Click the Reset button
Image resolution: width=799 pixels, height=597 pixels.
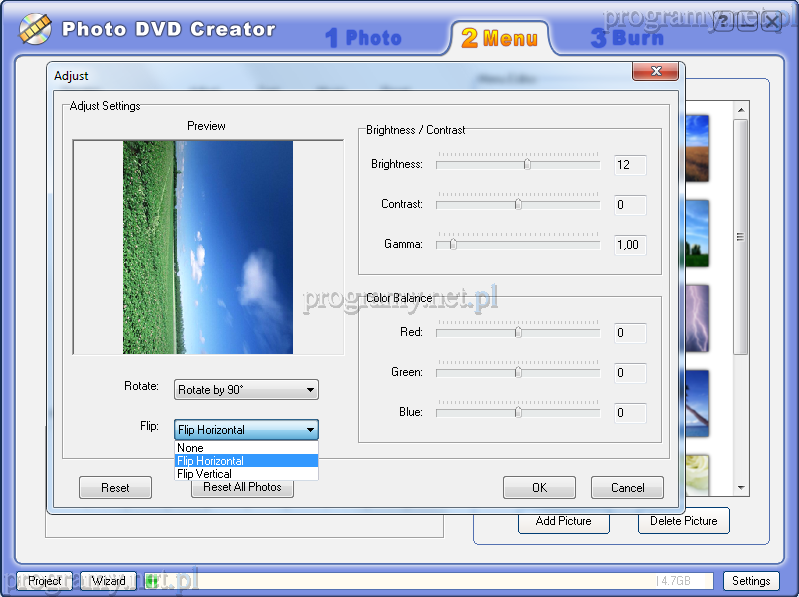[115, 488]
